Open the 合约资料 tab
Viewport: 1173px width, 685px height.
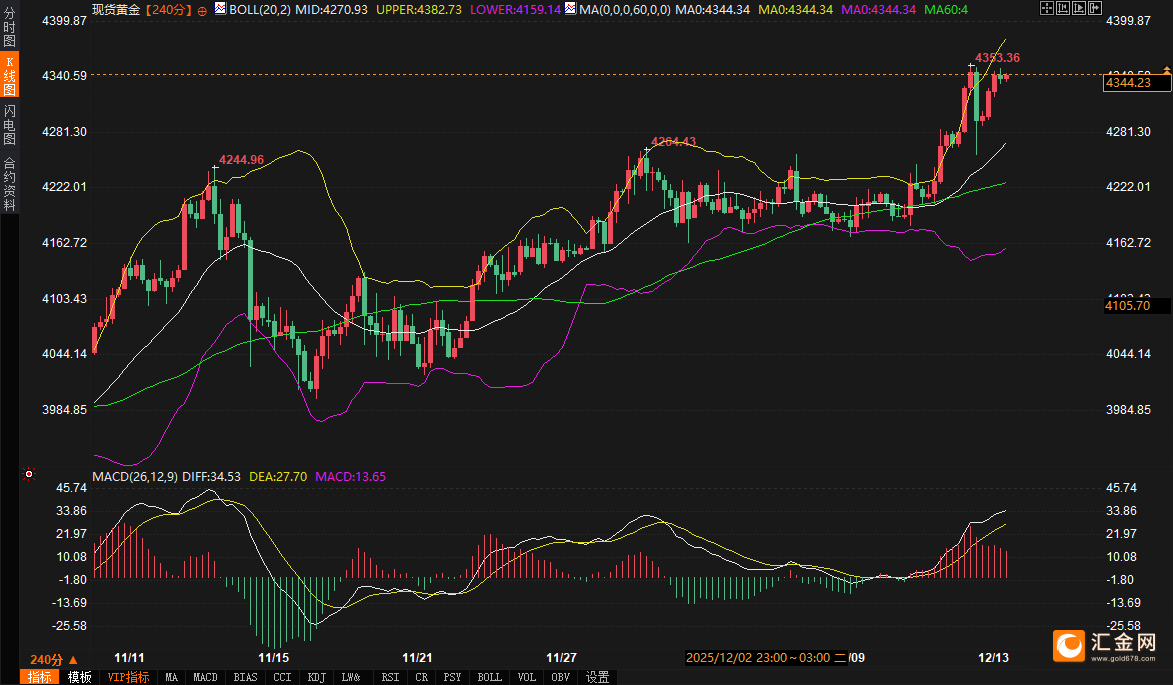9,183
